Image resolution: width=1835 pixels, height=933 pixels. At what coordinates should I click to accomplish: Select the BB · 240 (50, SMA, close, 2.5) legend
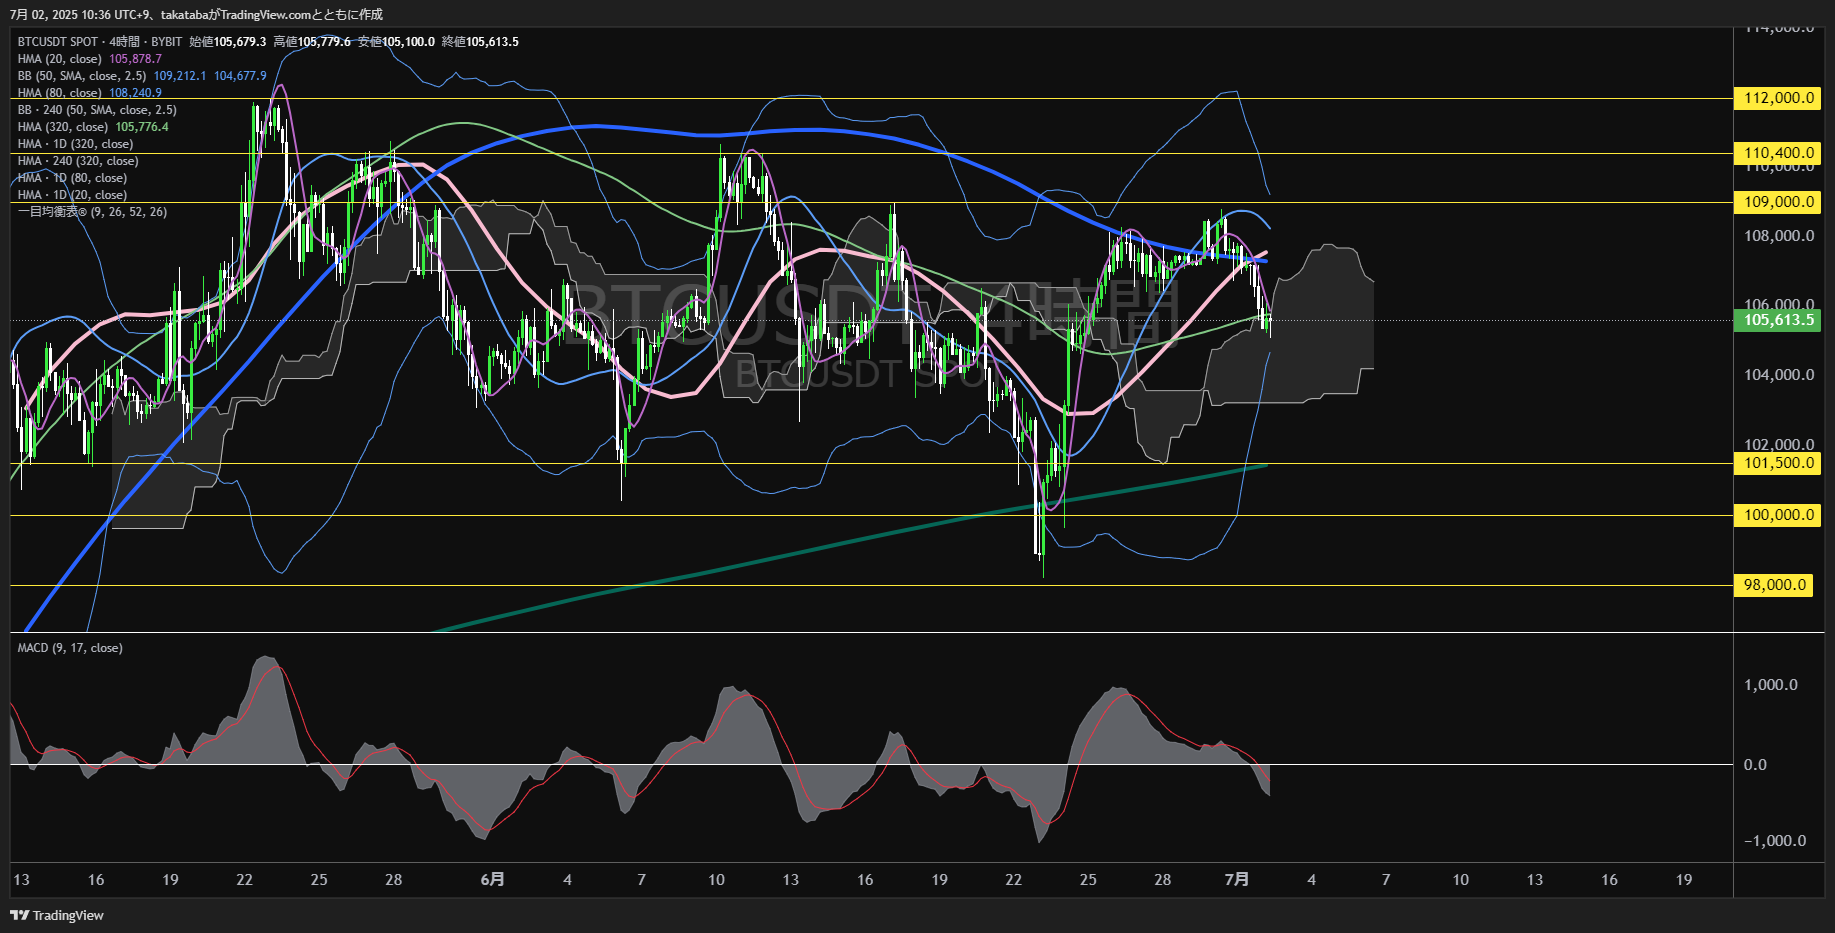tap(97, 110)
